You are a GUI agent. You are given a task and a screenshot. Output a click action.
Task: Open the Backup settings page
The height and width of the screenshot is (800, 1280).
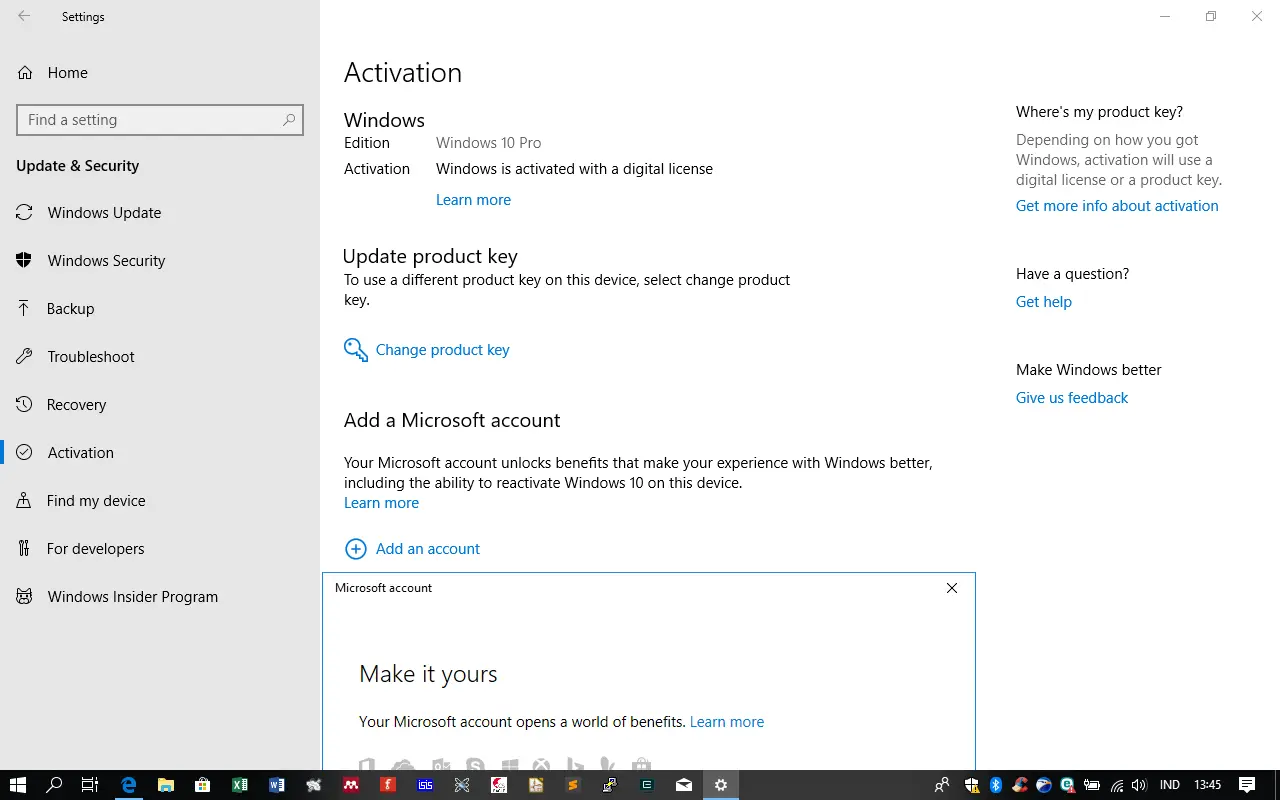click(x=70, y=309)
